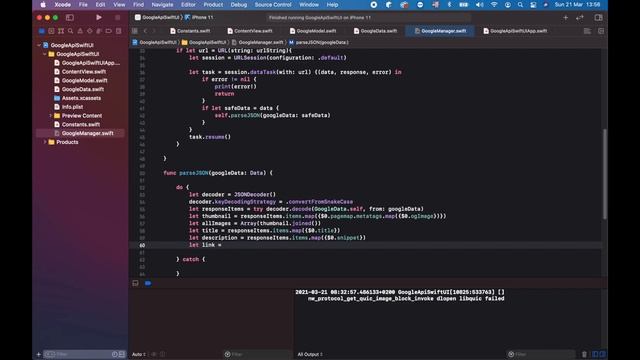
Task: Open the Debug menu
Action: click(239, 4)
